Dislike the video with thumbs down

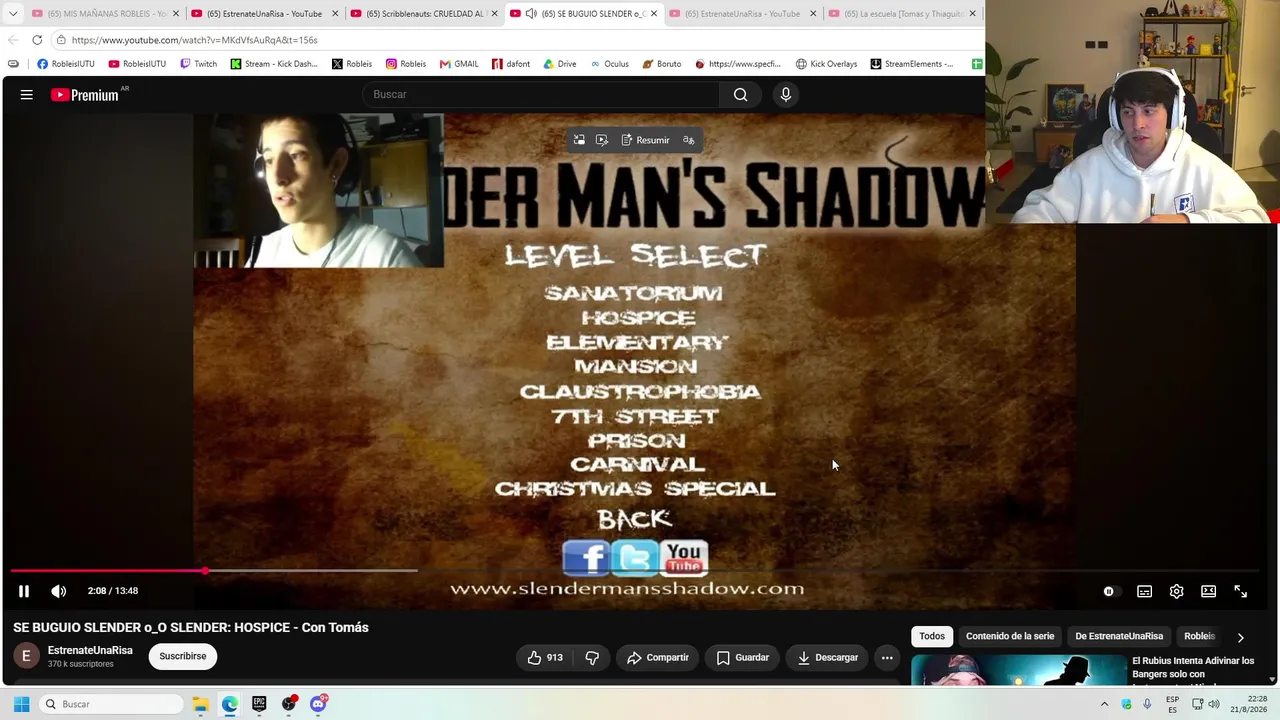592,657
